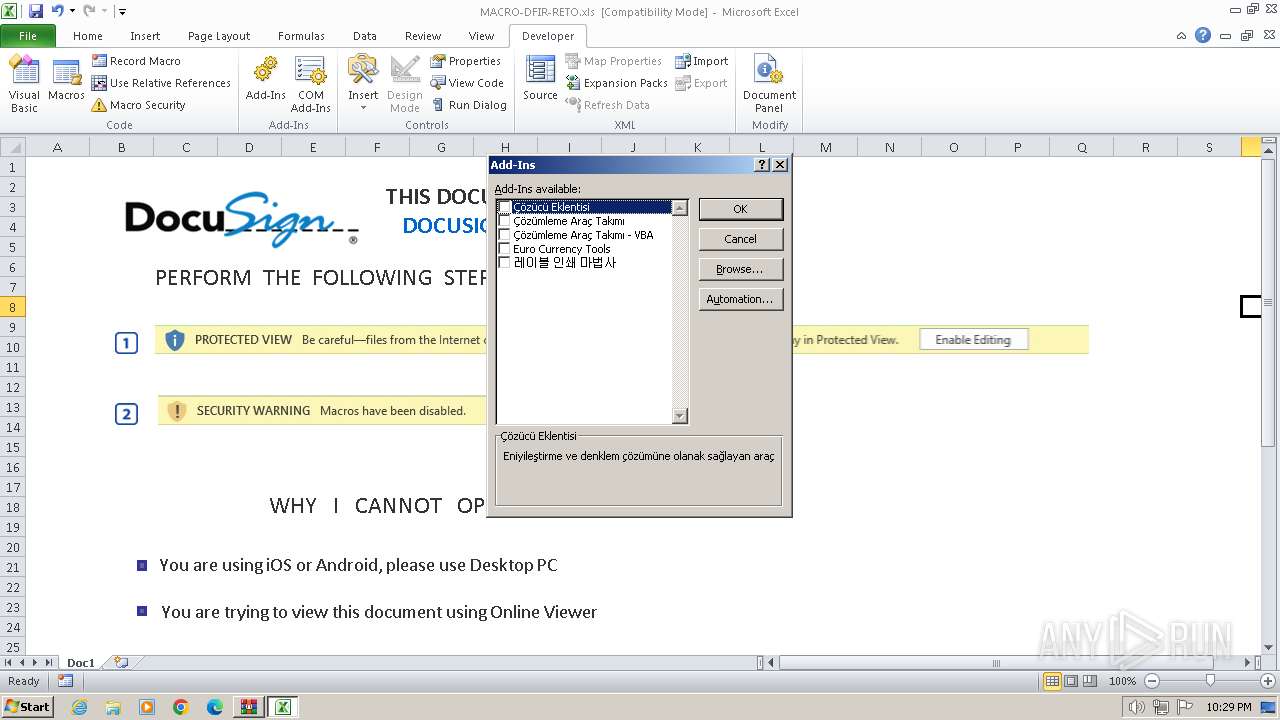Viewport: 1280px width, 720px height.
Task: Click the zoom slider handle
Action: (x=1210, y=681)
